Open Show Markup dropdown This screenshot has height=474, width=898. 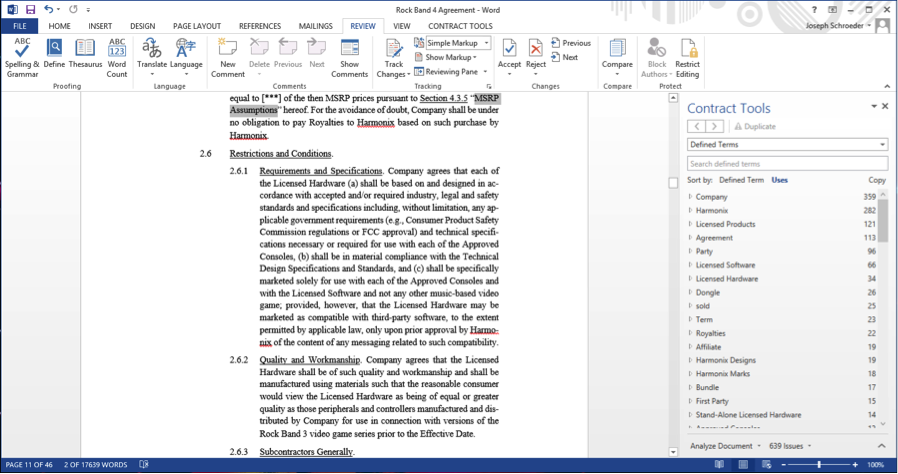click(x=446, y=57)
